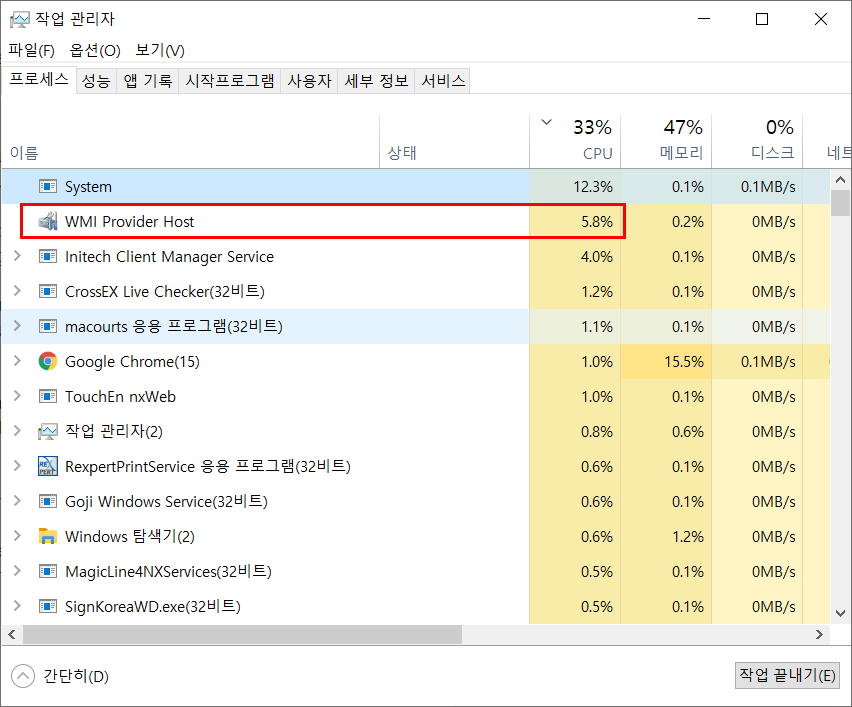
Task: Click Chrome's 15.5% memory value
Action: click(684, 362)
